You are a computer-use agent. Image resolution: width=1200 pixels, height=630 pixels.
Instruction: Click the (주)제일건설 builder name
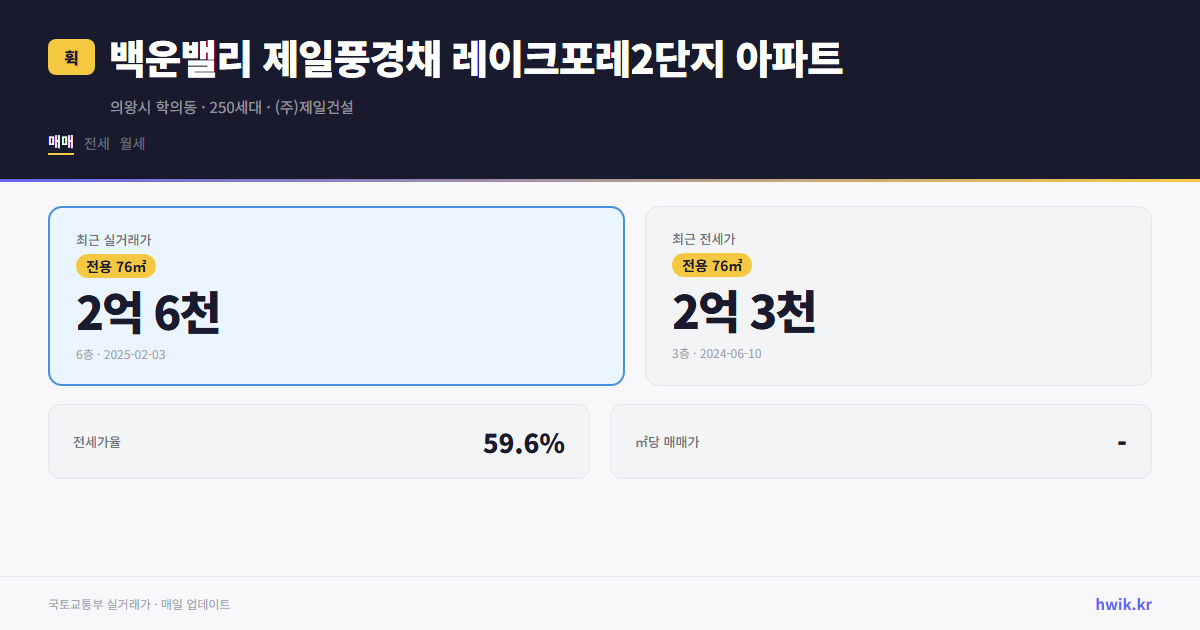[314, 108]
